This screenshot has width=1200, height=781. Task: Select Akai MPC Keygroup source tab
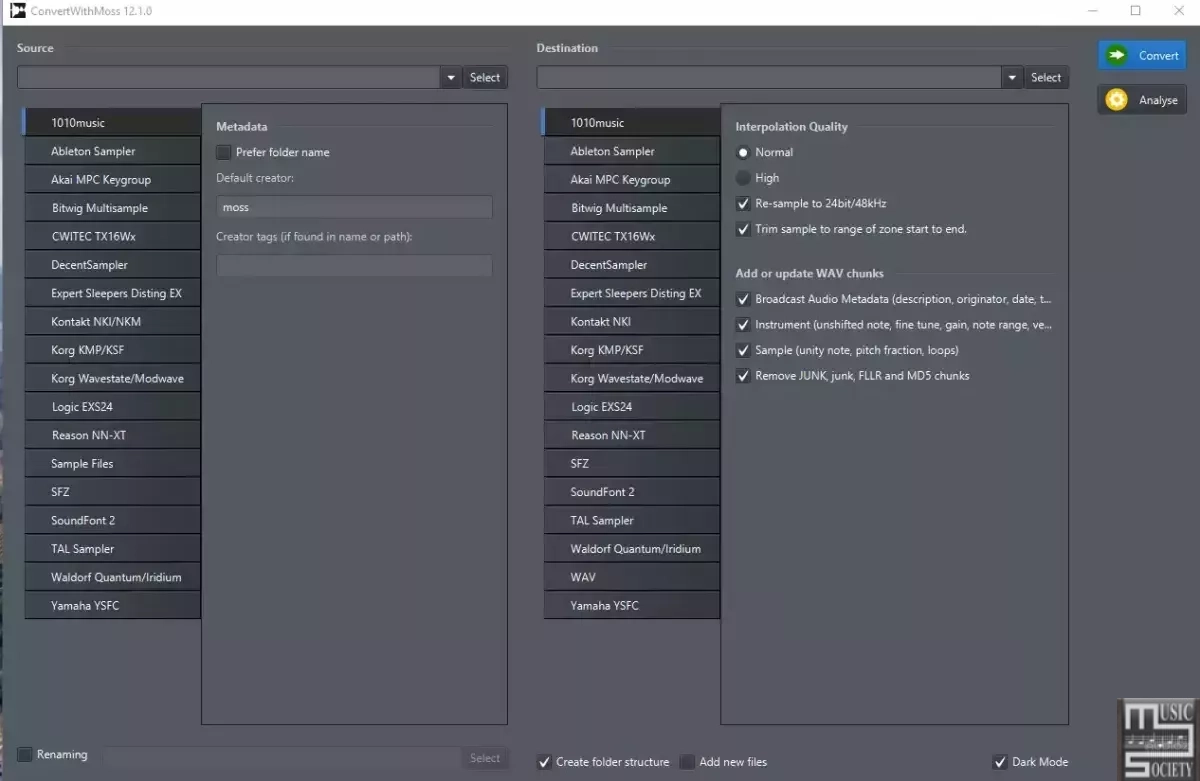tap(112, 180)
